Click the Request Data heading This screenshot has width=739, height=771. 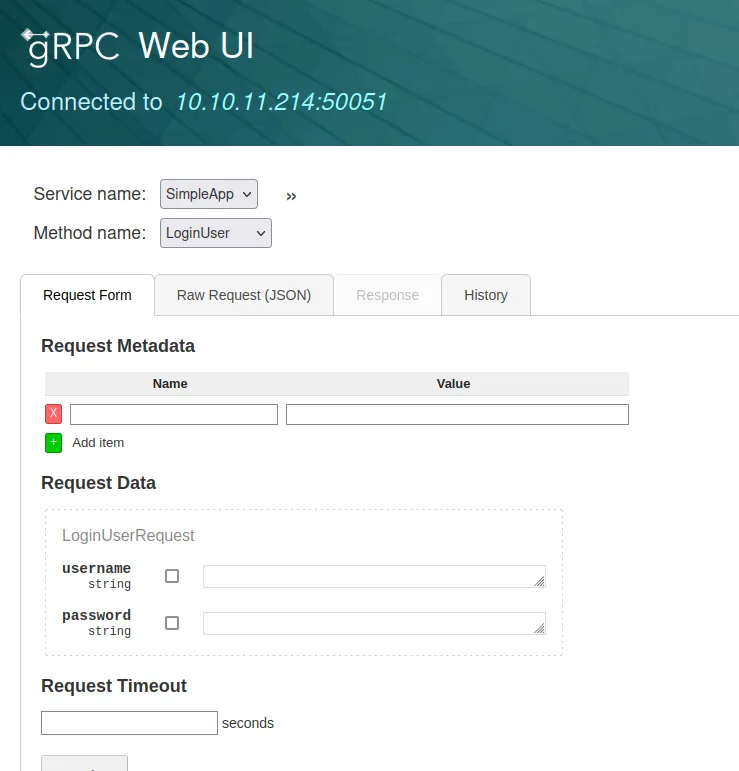[x=99, y=483]
